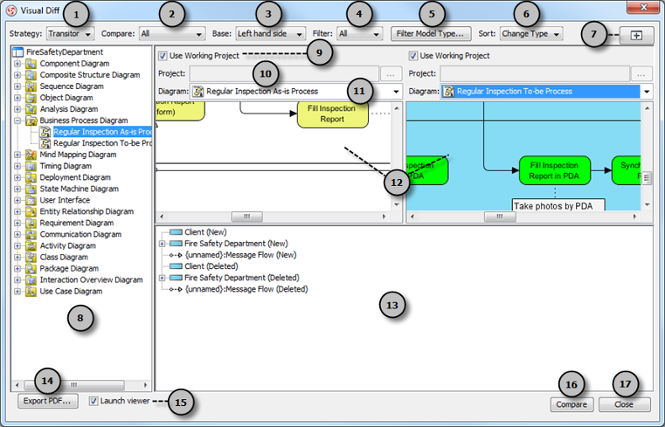Expand the Class Diagram node

pos(17,257)
